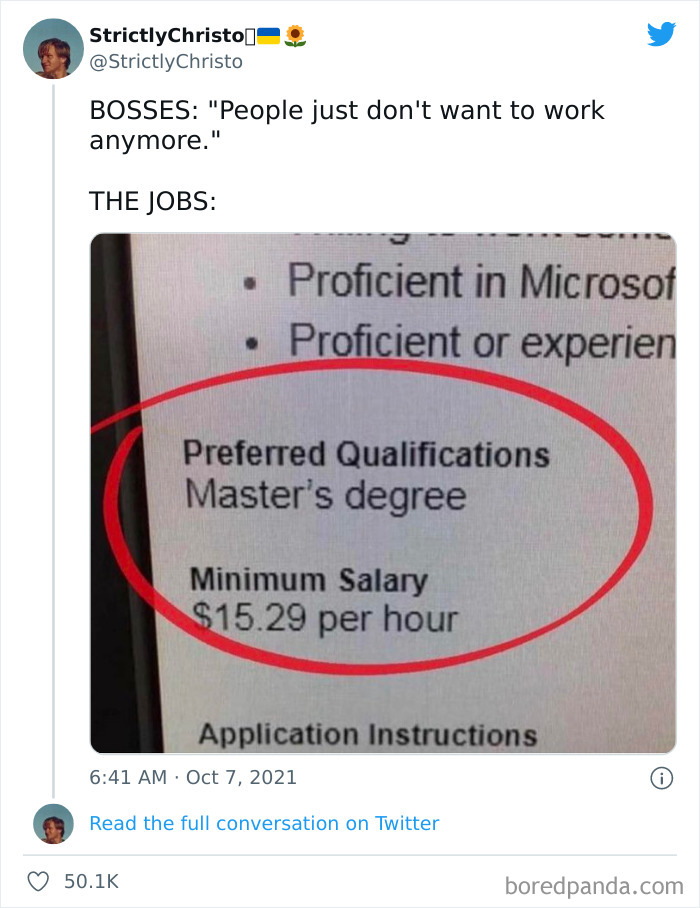Click "Preferred Qualifications" heading in the photo
Screen dimensions: 700x908
pos(366,455)
